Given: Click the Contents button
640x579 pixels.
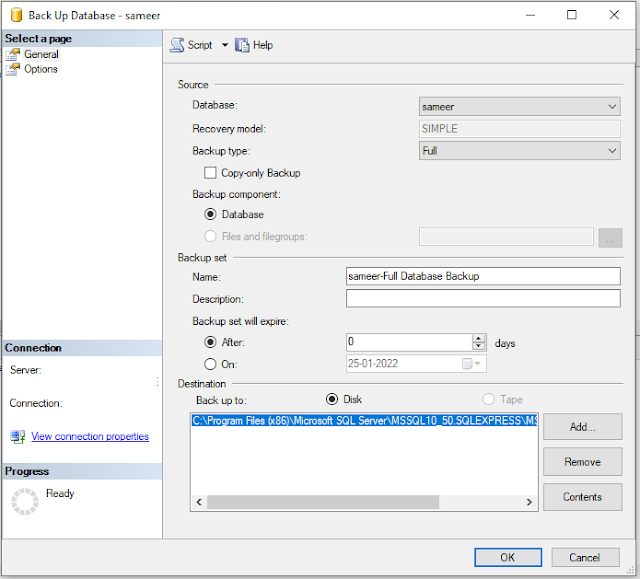Looking at the screenshot, I should click(x=582, y=497).
